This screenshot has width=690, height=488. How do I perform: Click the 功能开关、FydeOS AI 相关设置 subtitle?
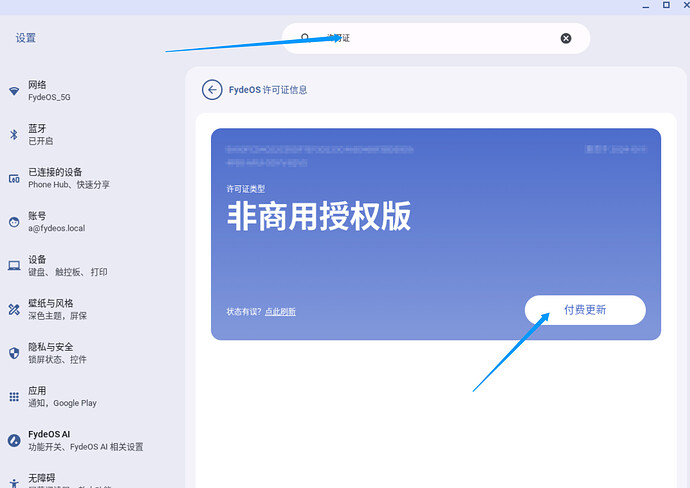pos(86,447)
